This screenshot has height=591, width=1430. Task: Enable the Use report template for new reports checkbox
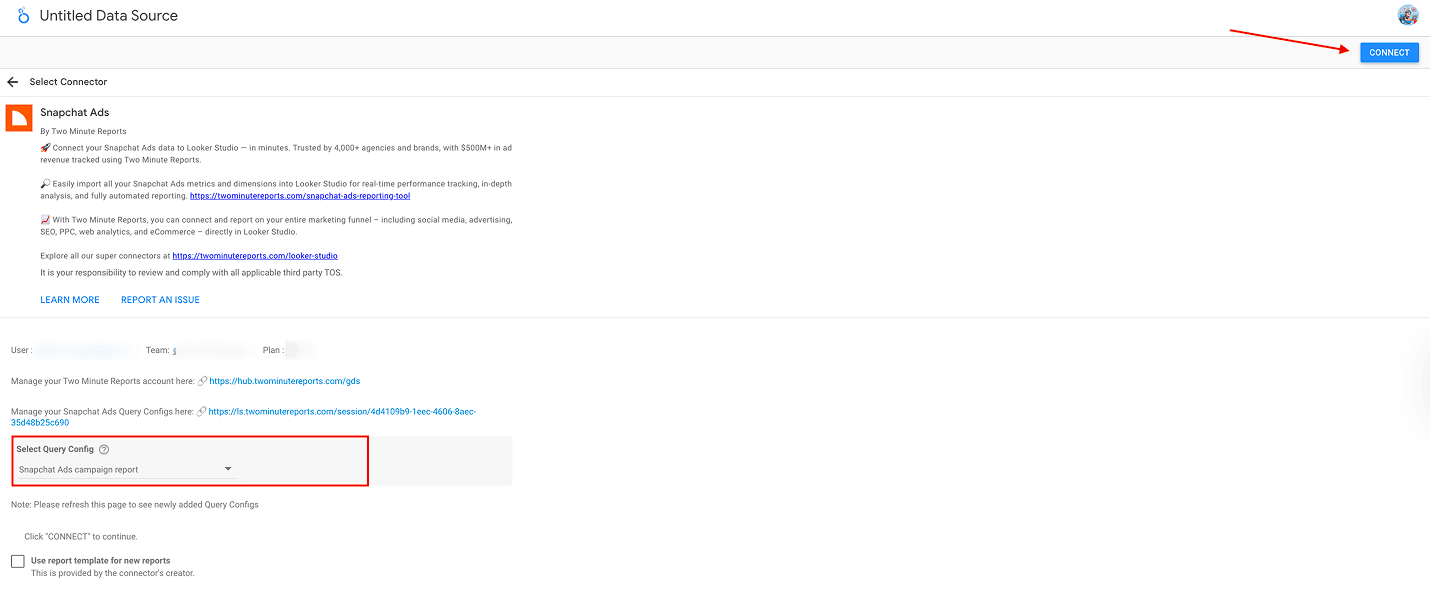coord(17,560)
